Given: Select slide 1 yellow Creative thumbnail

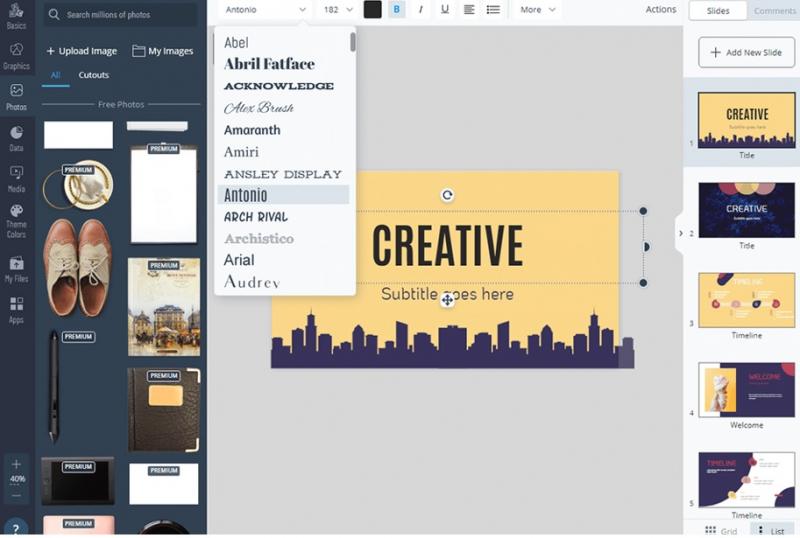Looking at the screenshot, I should [x=746, y=120].
